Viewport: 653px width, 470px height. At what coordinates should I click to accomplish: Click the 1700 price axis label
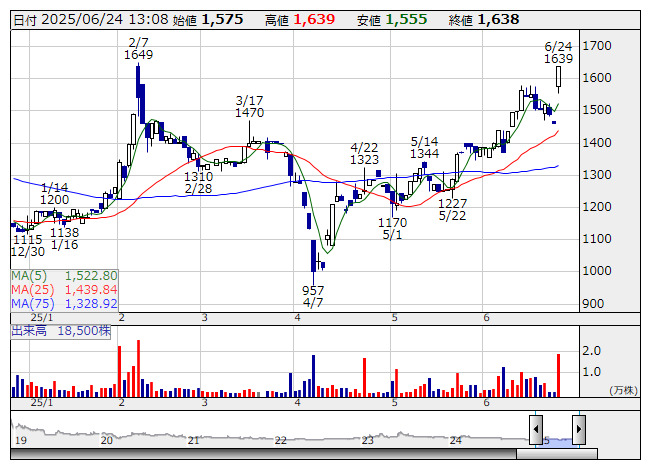click(597, 46)
